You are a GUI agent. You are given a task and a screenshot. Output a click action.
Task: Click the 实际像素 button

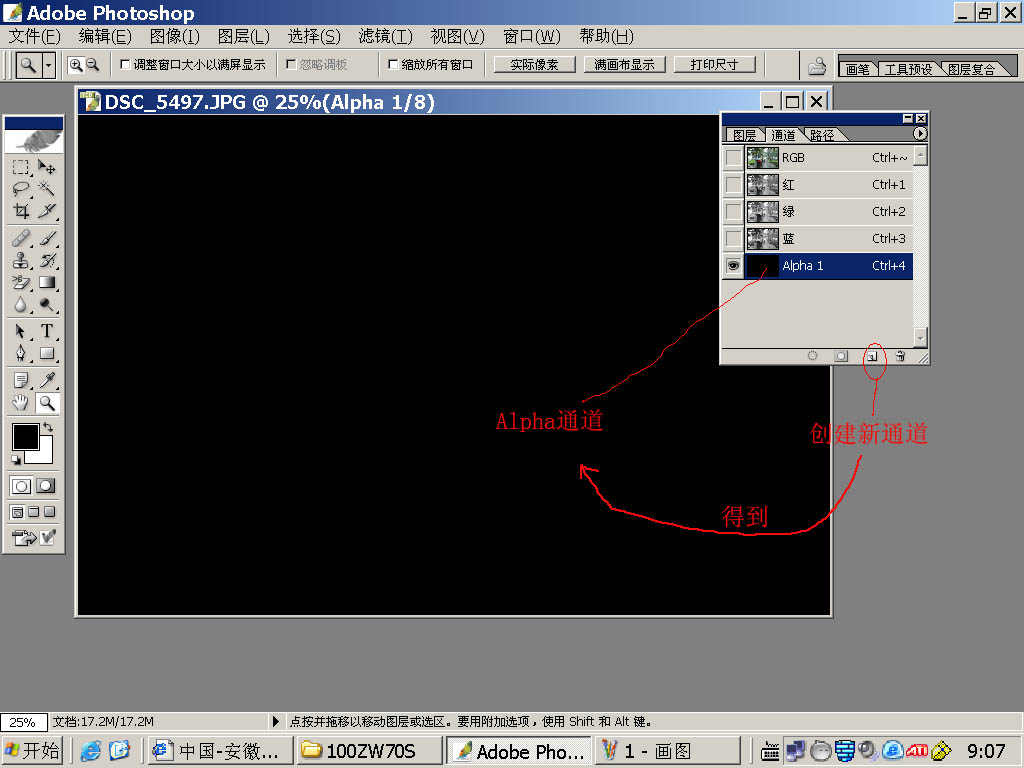(534, 65)
